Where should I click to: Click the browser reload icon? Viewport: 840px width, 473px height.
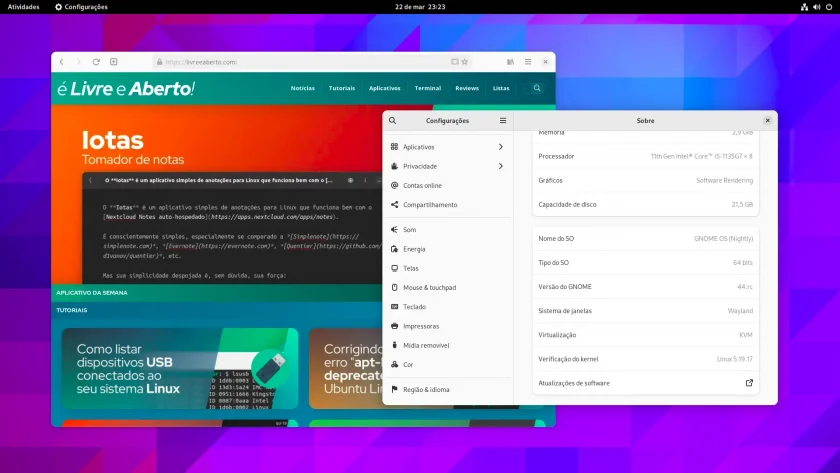pos(96,62)
